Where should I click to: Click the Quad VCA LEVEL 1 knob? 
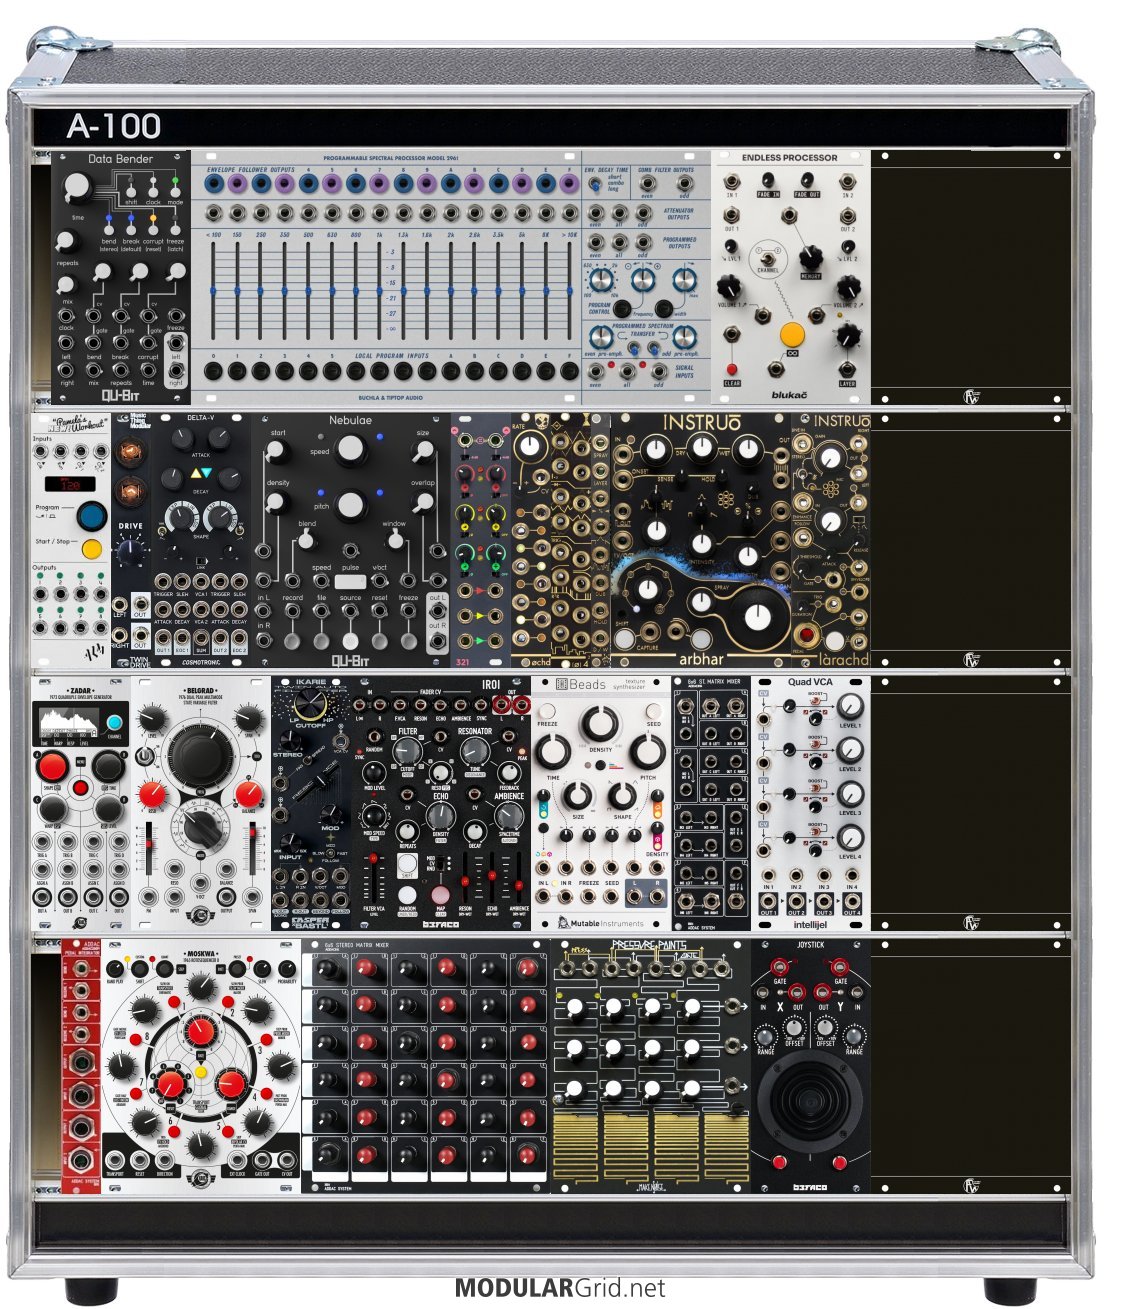point(850,705)
